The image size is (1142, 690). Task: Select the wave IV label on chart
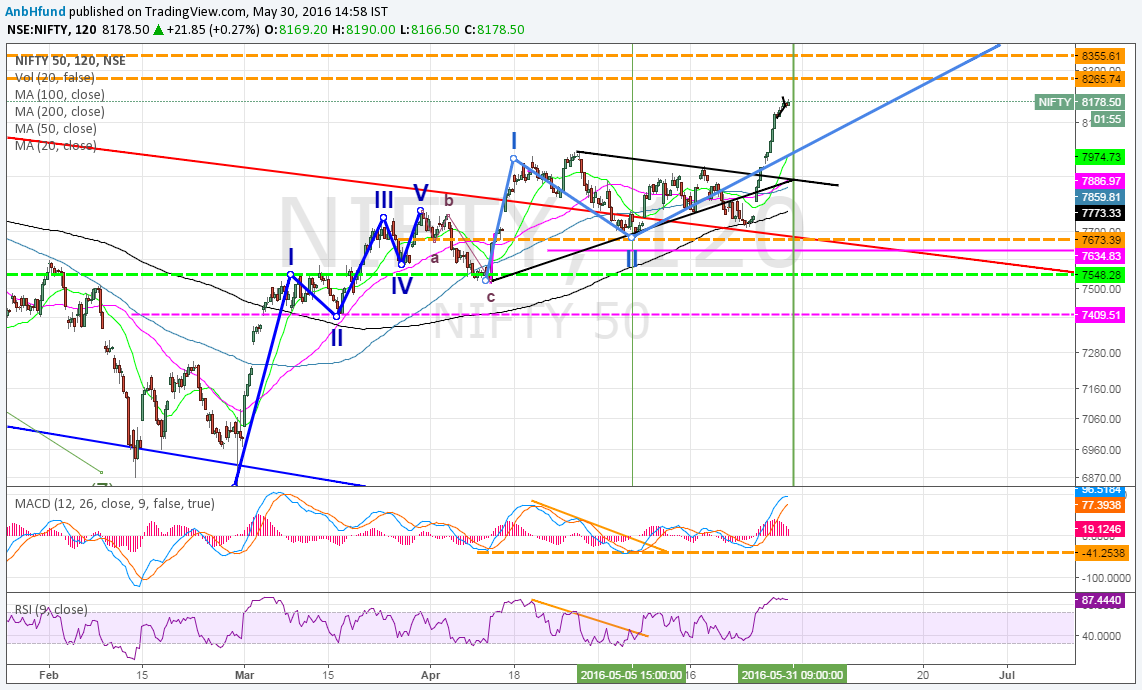(x=401, y=285)
